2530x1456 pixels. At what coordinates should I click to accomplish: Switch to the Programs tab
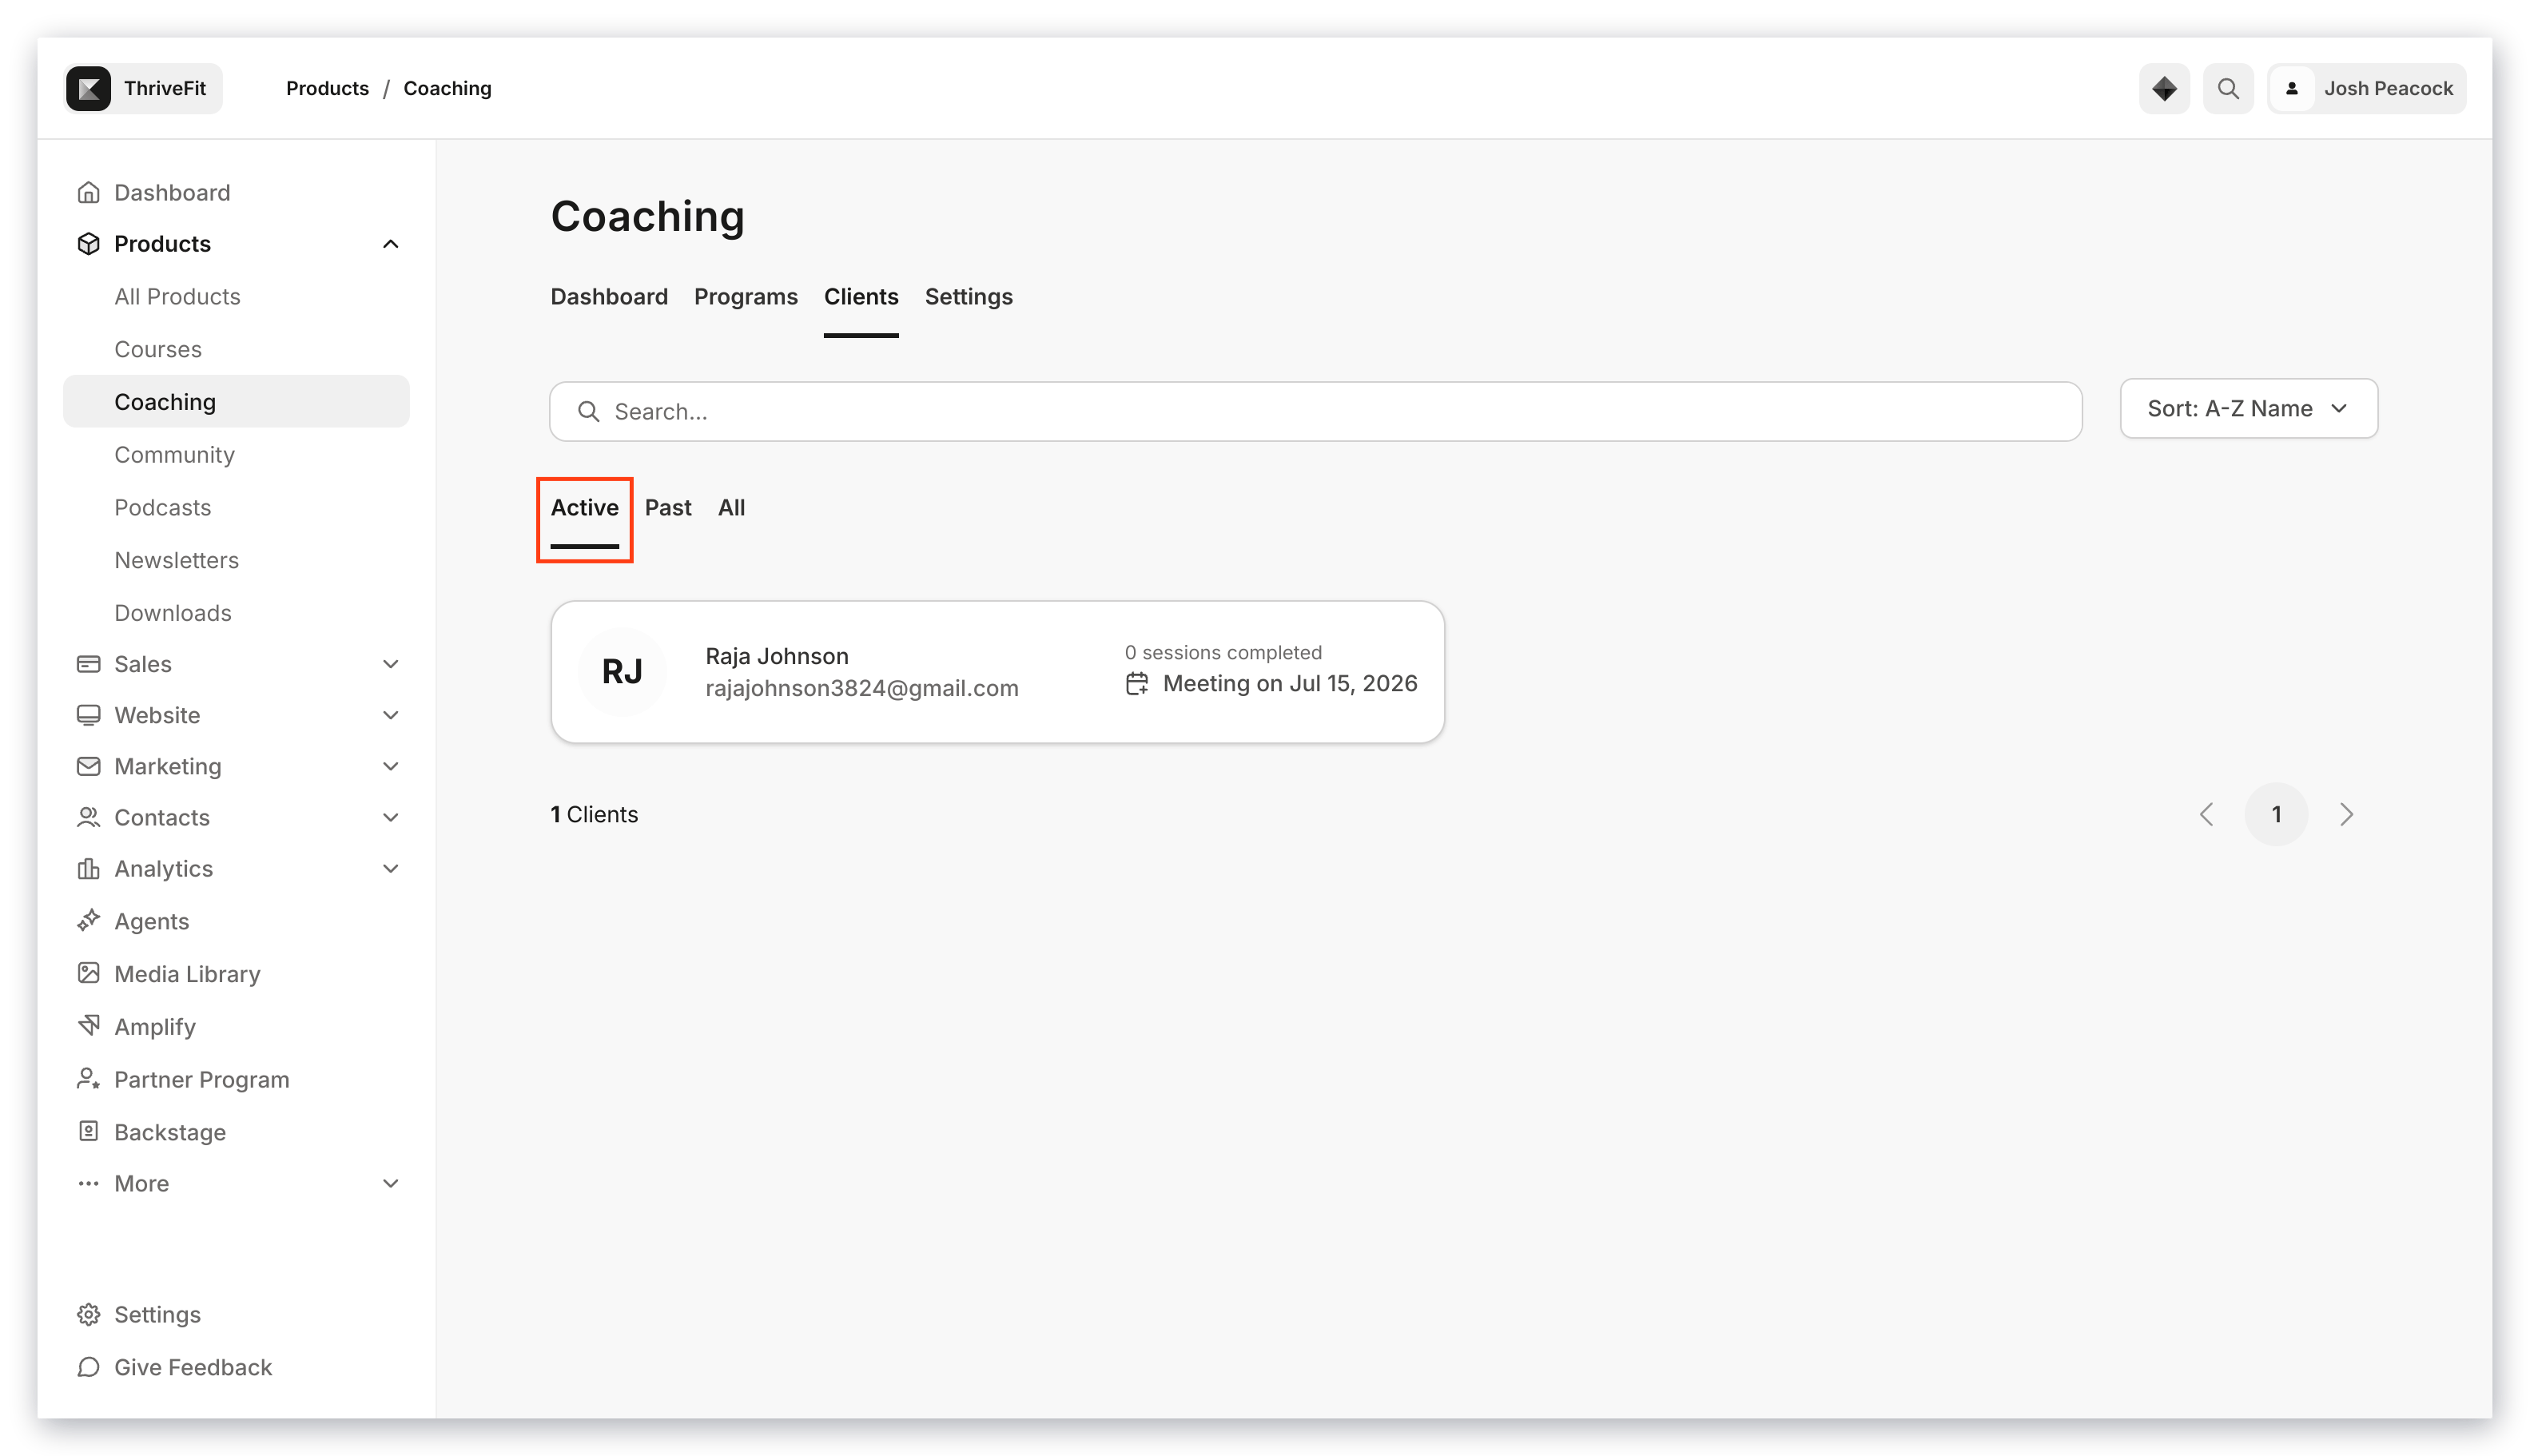click(x=746, y=297)
